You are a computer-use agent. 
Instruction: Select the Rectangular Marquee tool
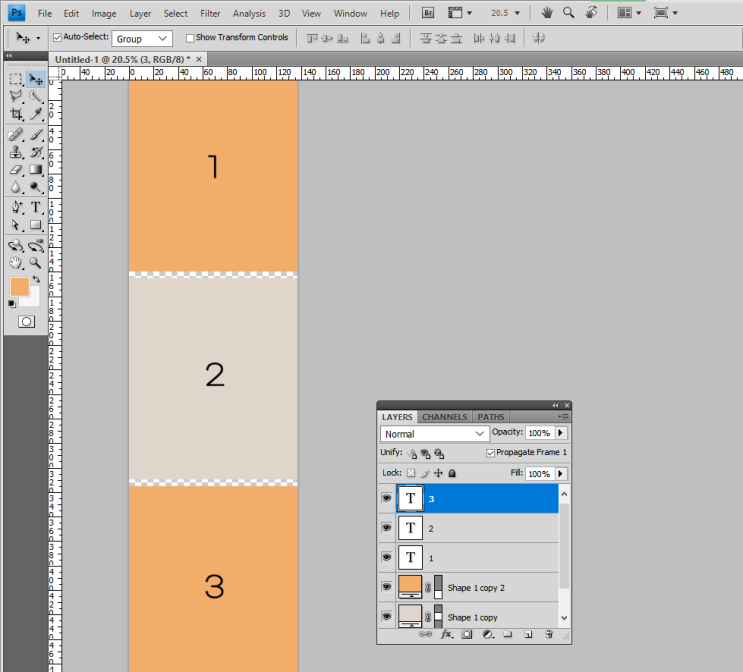coord(16,79)
